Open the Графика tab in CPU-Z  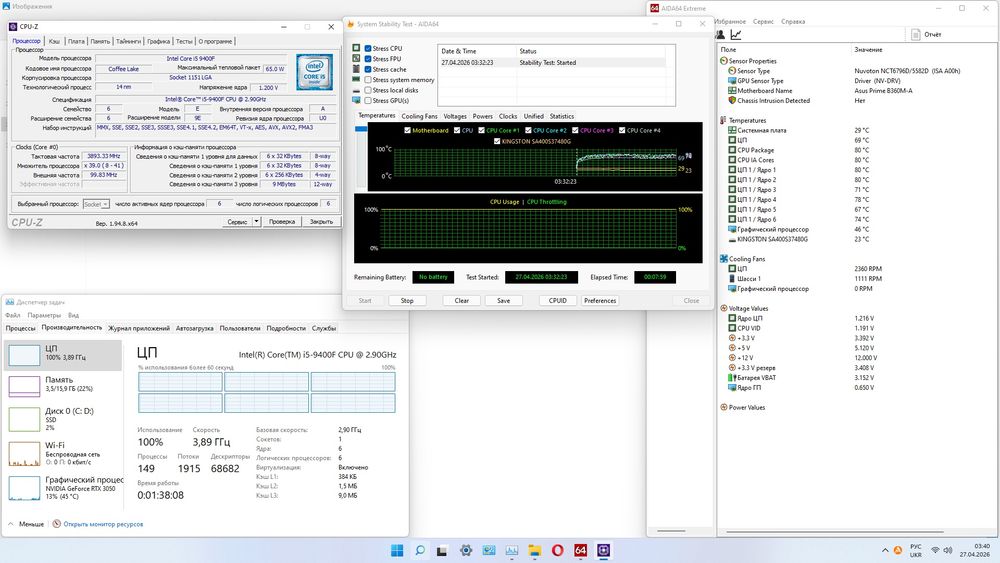pyautogui.click(x=158, y=41)
